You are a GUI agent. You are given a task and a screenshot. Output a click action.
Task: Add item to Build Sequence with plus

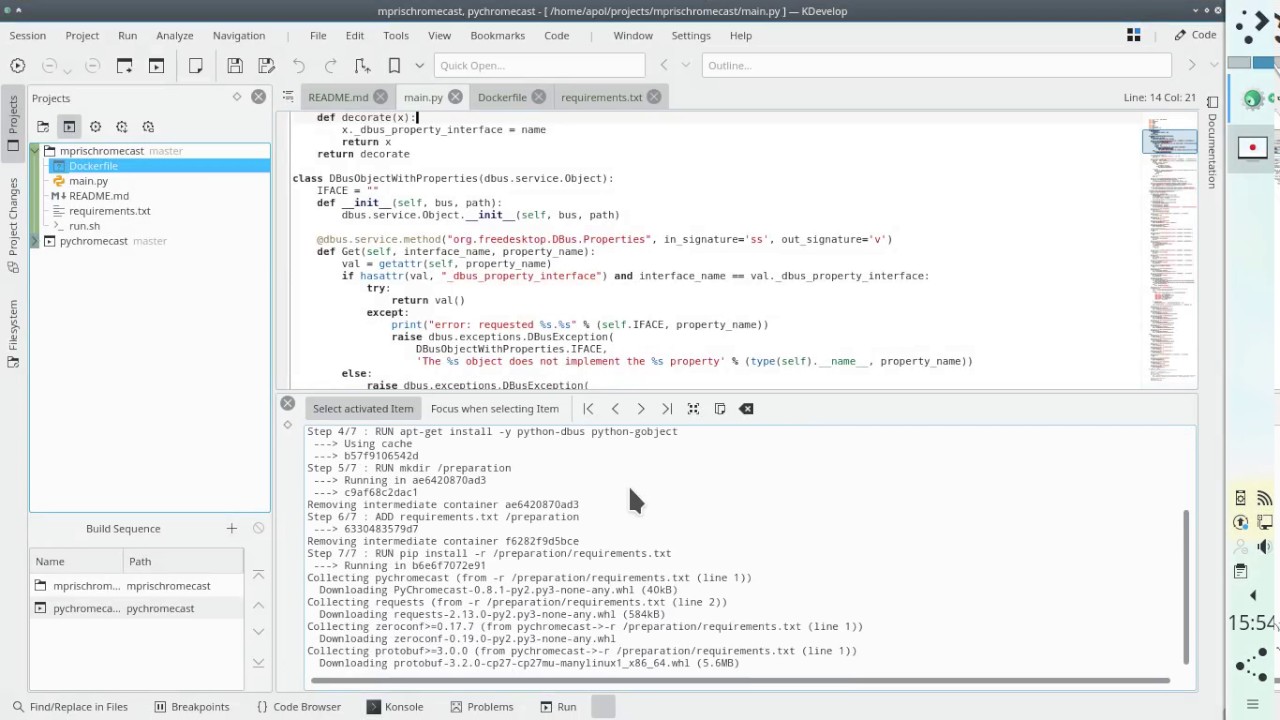[x=232, y=528]
